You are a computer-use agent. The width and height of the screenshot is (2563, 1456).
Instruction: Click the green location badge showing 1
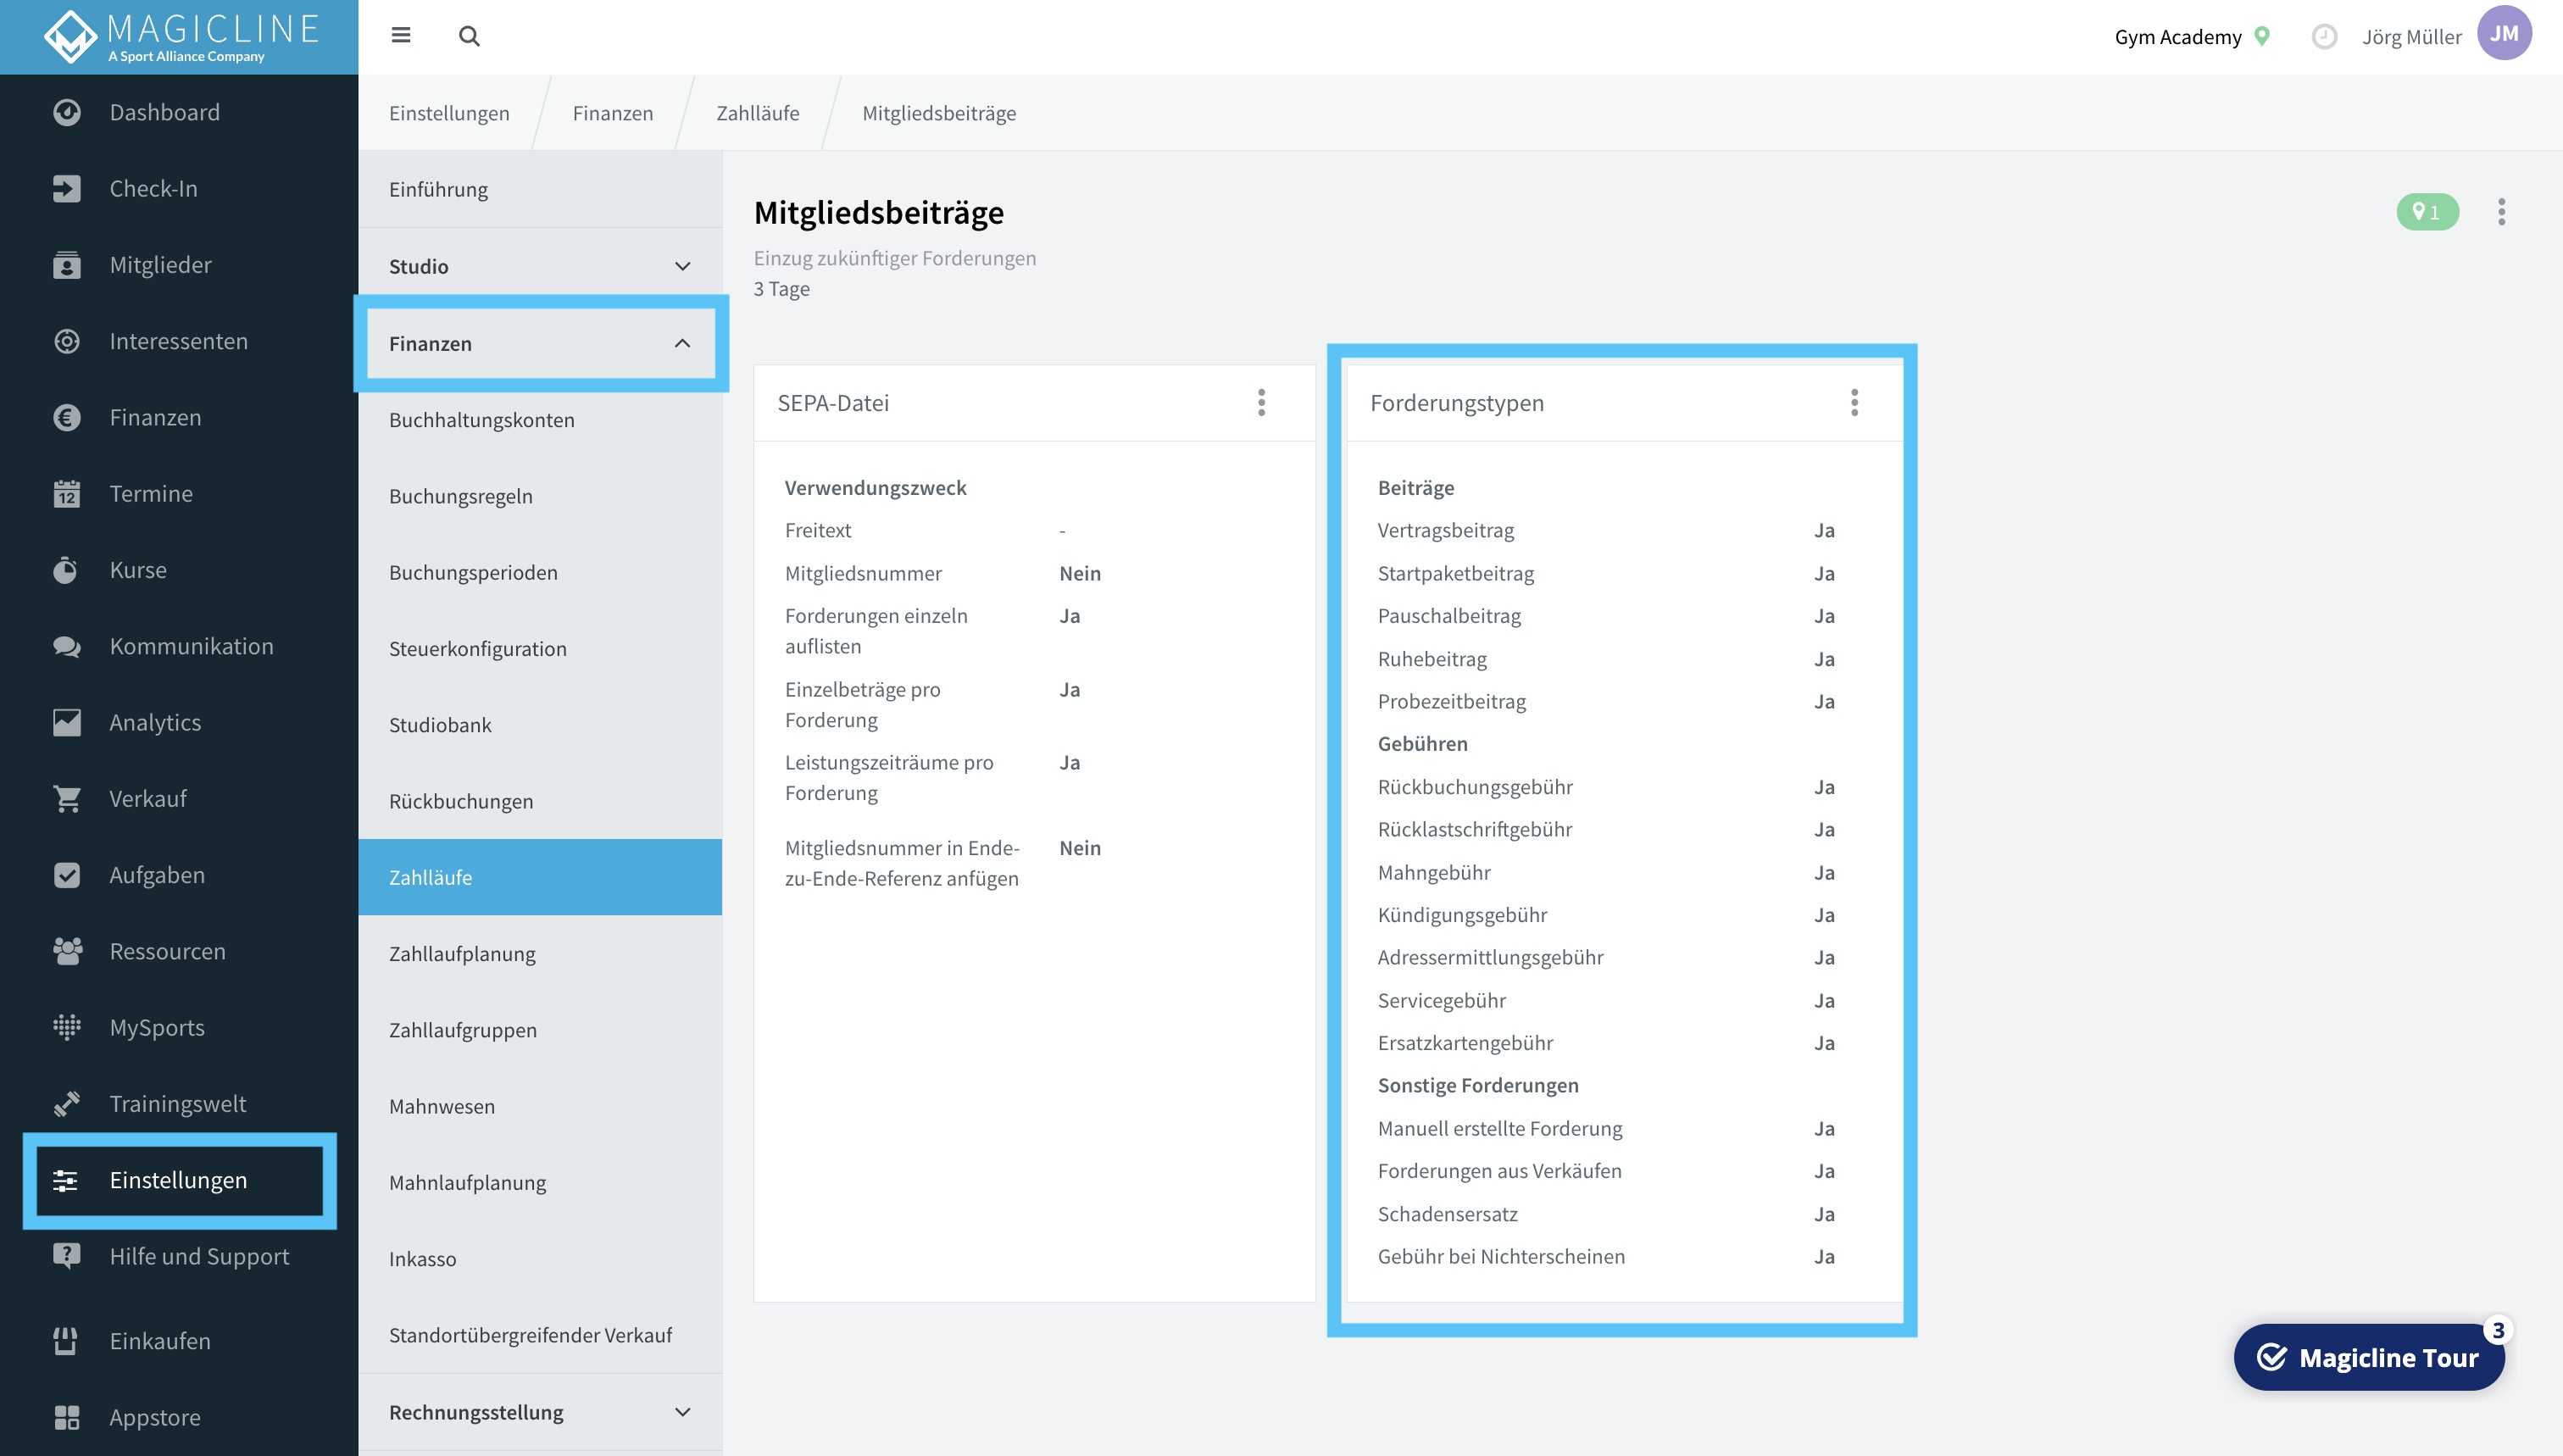[x=2427, y=212]
